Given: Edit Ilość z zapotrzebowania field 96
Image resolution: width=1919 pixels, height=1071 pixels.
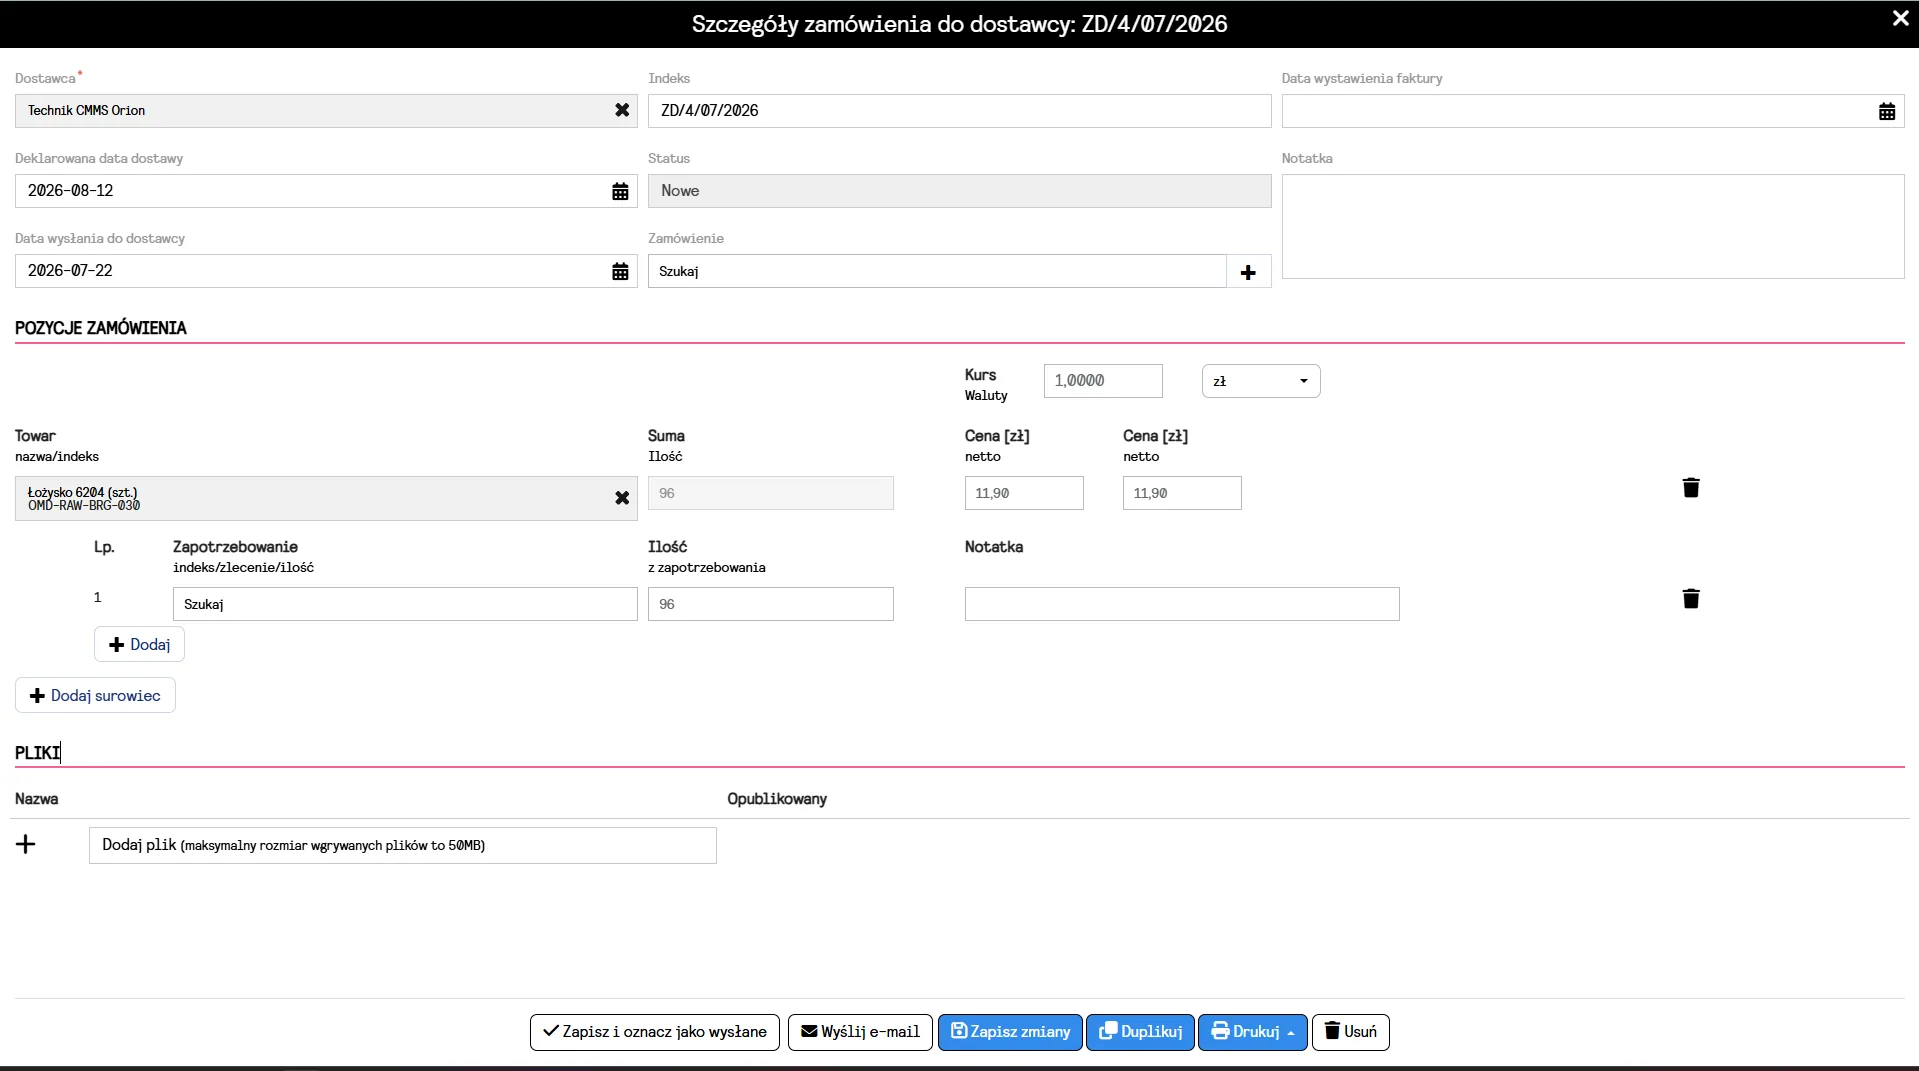Looking at the screenshot, I should (x=770, y=604).
